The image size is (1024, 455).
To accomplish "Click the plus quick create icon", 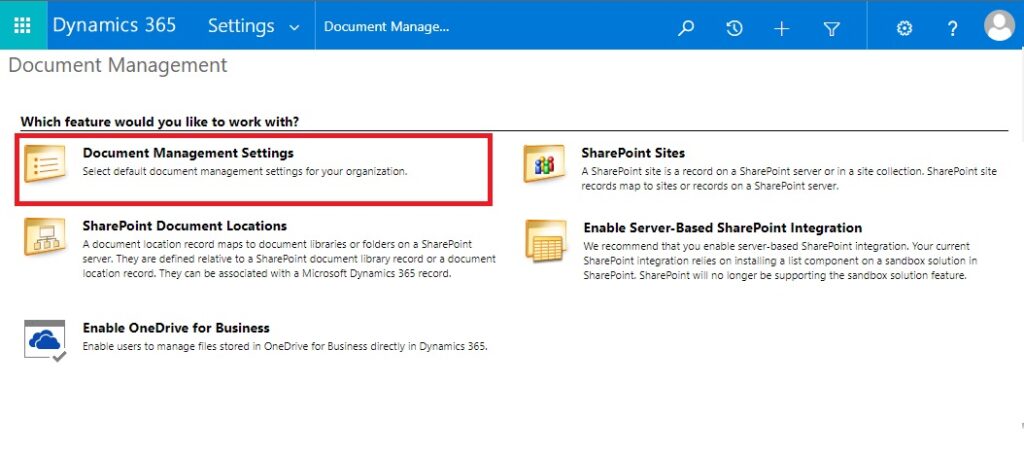I will coord(782,28).
